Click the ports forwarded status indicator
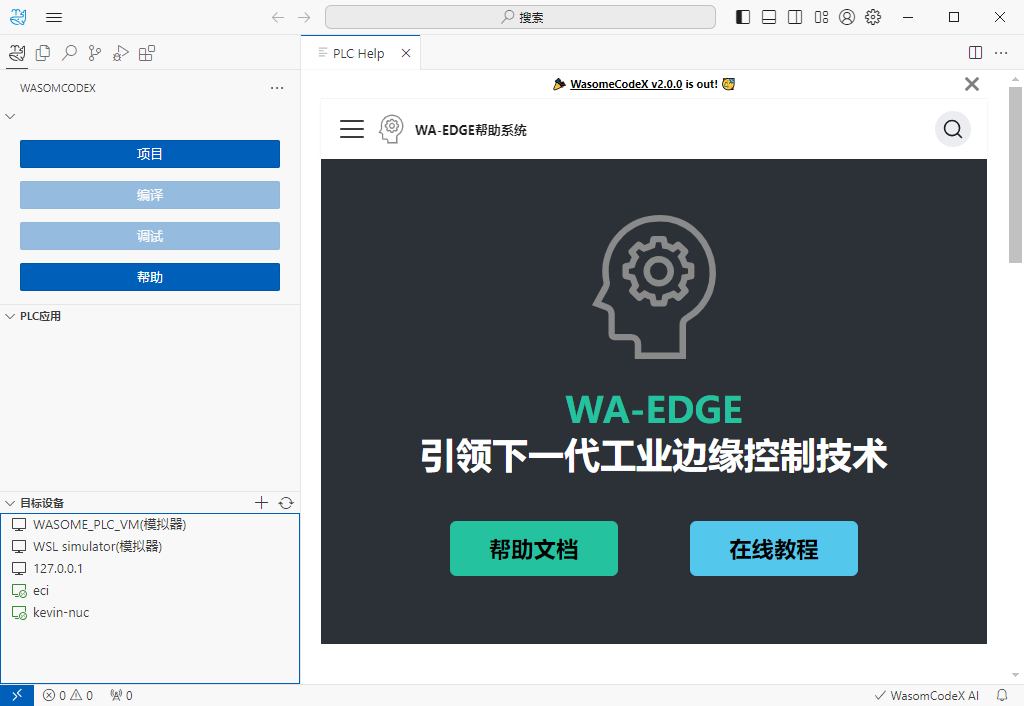The width and height of the screenshot is (1024, 706). coord(121,696)
